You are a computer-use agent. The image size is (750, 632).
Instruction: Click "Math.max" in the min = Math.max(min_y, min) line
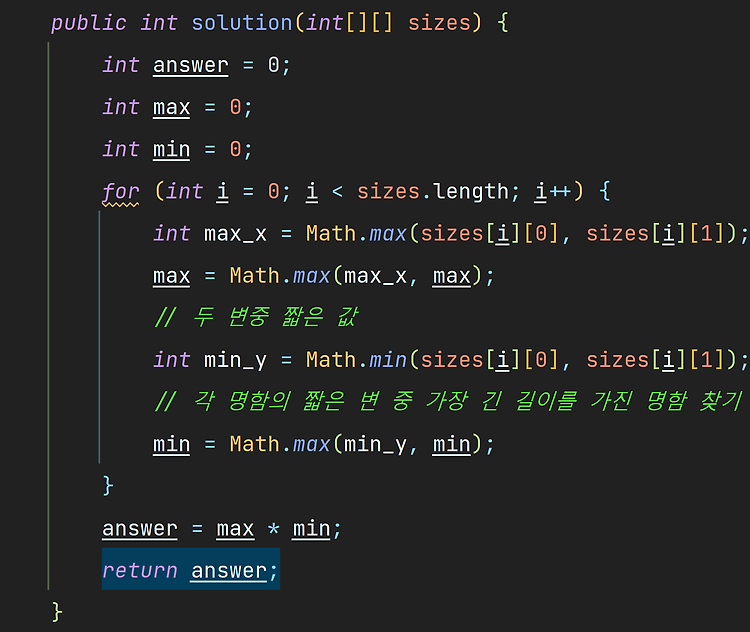click(x=280, y=444)
